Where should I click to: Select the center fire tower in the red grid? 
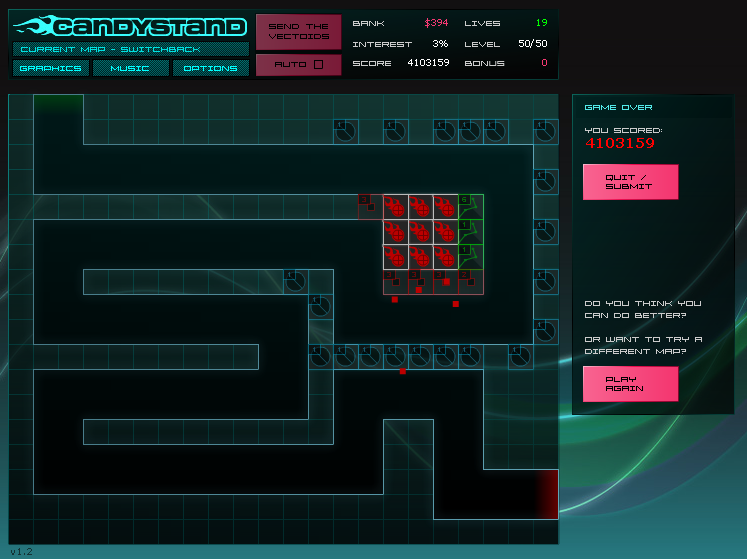(420, 231)
